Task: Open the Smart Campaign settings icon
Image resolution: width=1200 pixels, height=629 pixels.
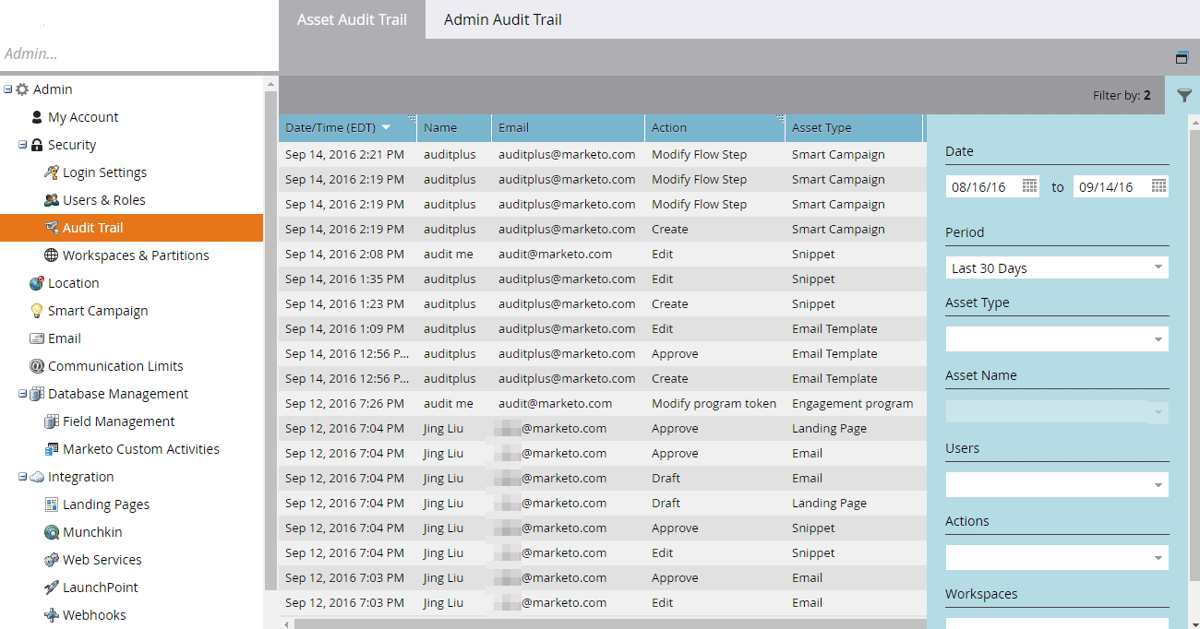Action: coord(37,310)
